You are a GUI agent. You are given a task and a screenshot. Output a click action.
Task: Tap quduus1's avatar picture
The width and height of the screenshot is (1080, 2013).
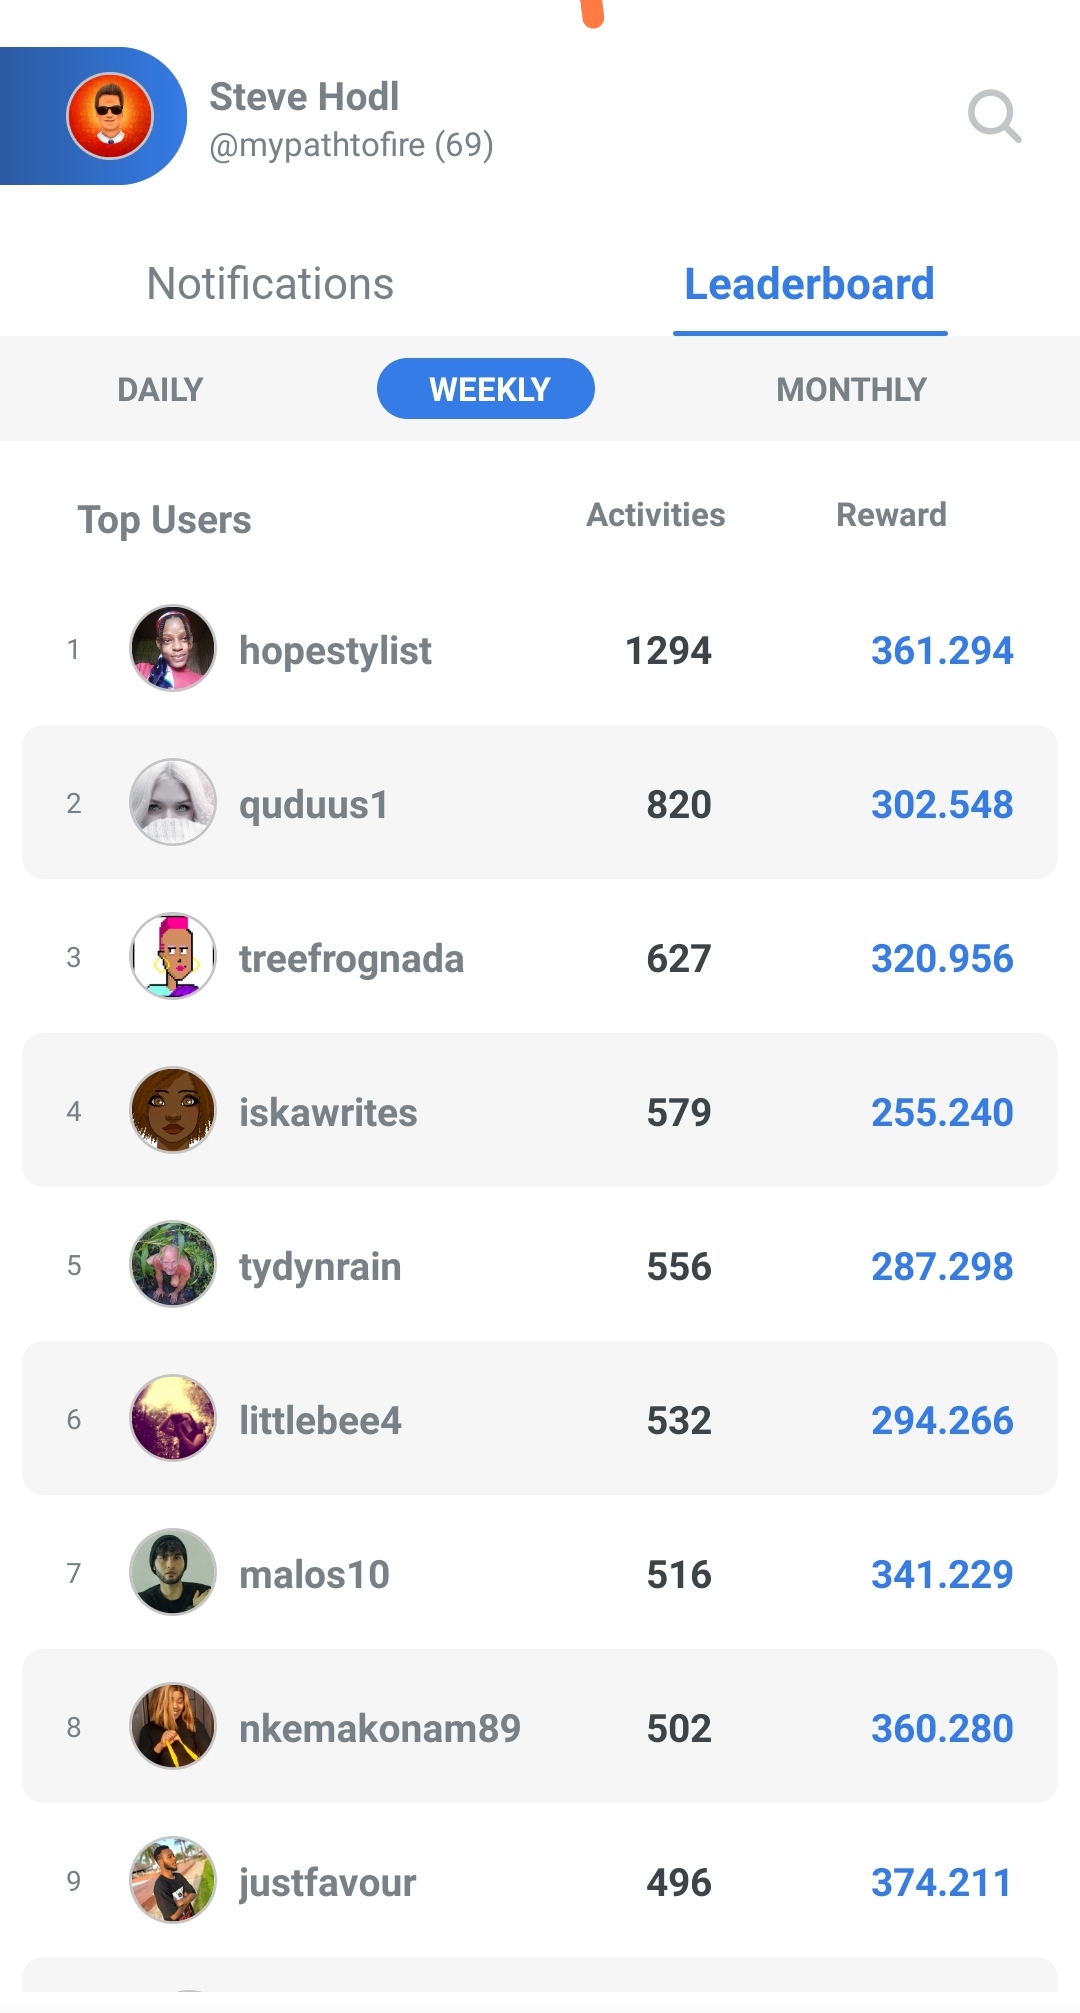click(173, 802)
